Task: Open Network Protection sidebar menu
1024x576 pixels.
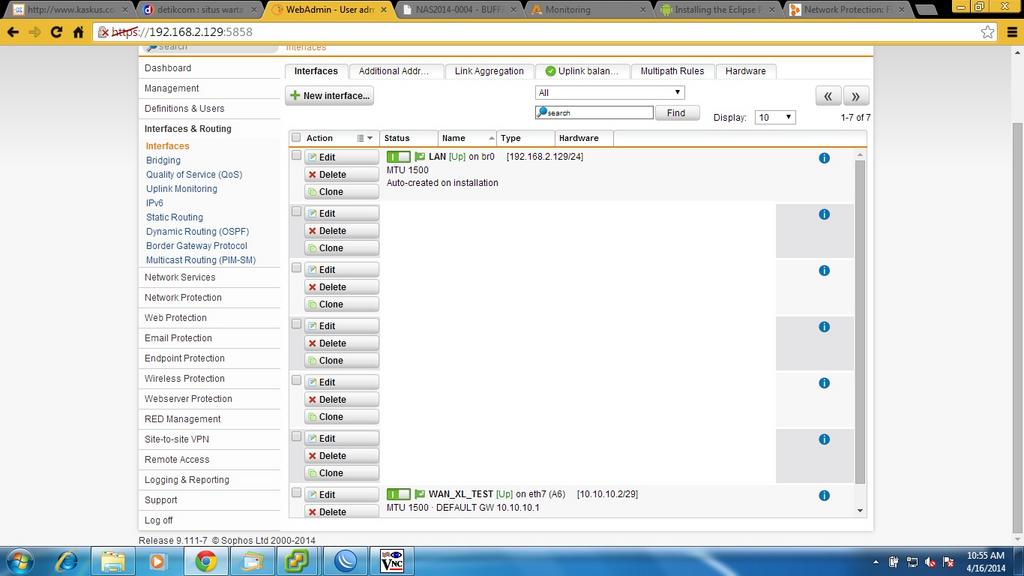Action: tap(183, 297)
